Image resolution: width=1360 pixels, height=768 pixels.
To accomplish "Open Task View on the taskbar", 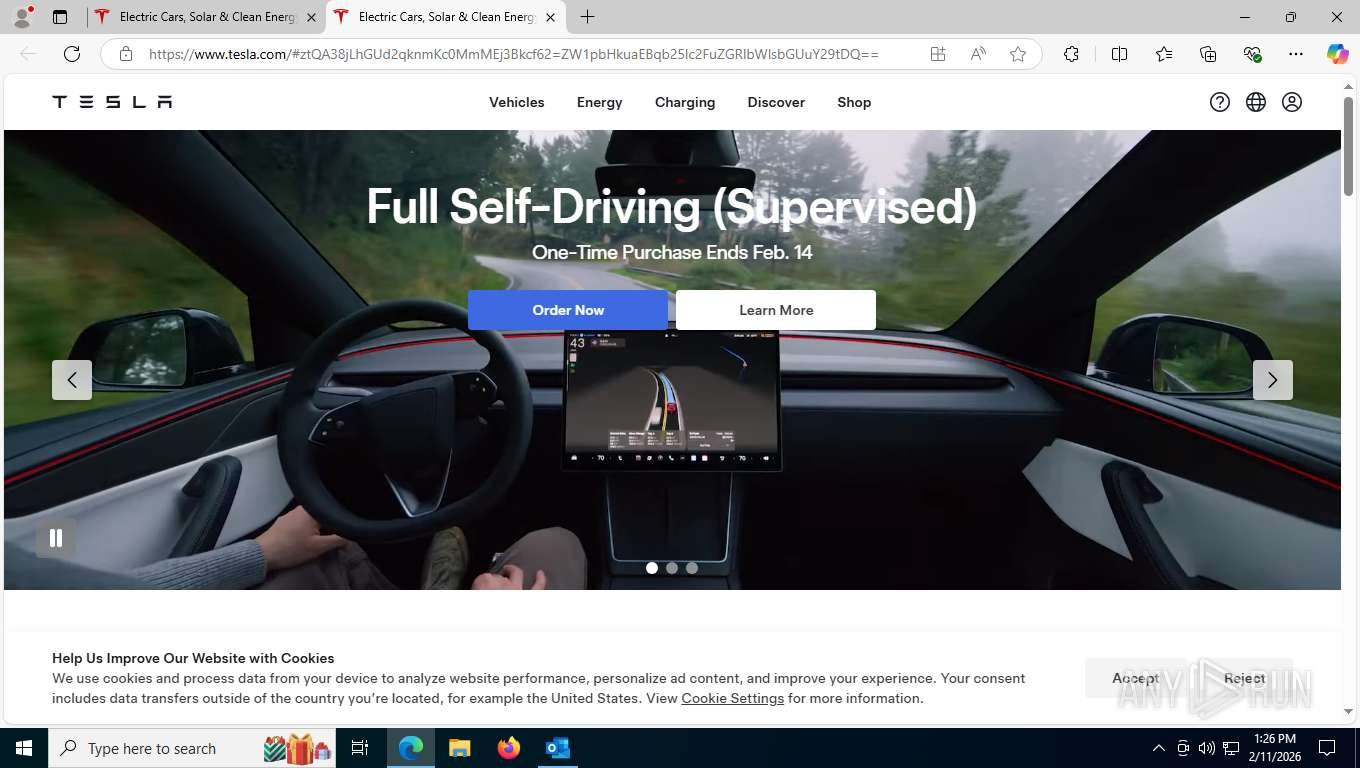I will click(x=360, y=748).
